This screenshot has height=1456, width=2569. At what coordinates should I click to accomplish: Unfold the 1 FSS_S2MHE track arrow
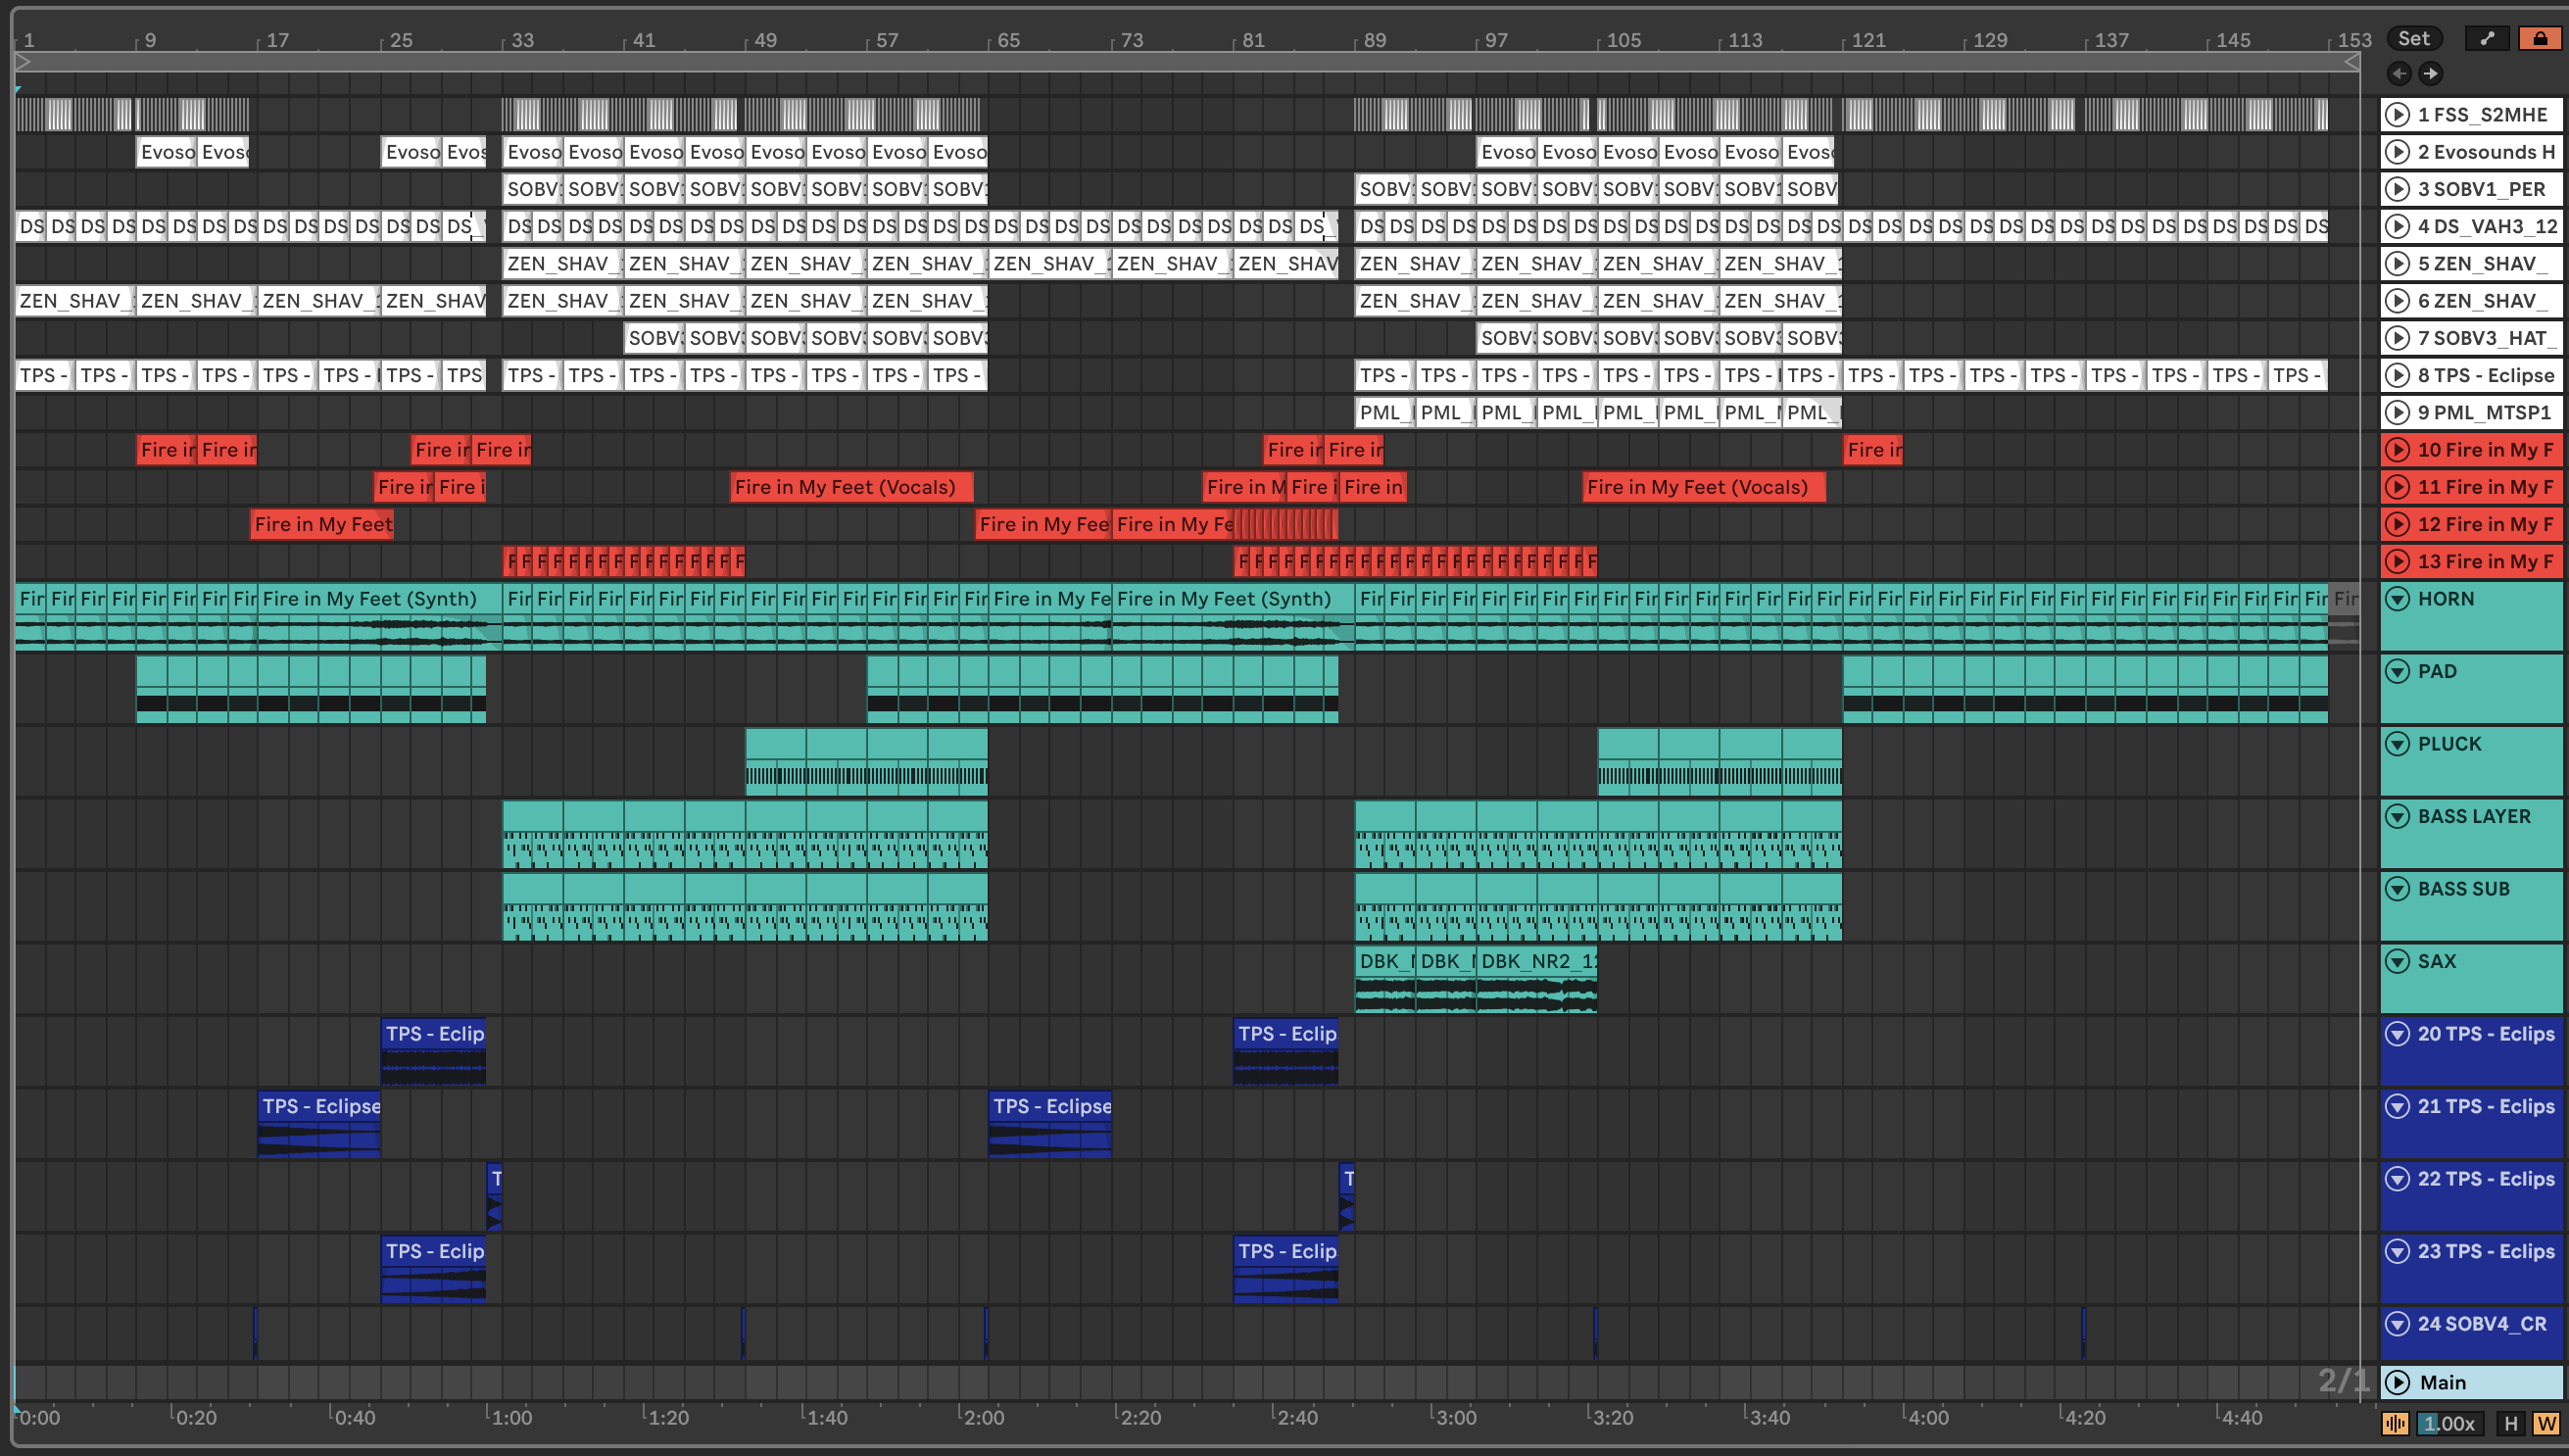pyautogui.click(x=2397, y=115)
